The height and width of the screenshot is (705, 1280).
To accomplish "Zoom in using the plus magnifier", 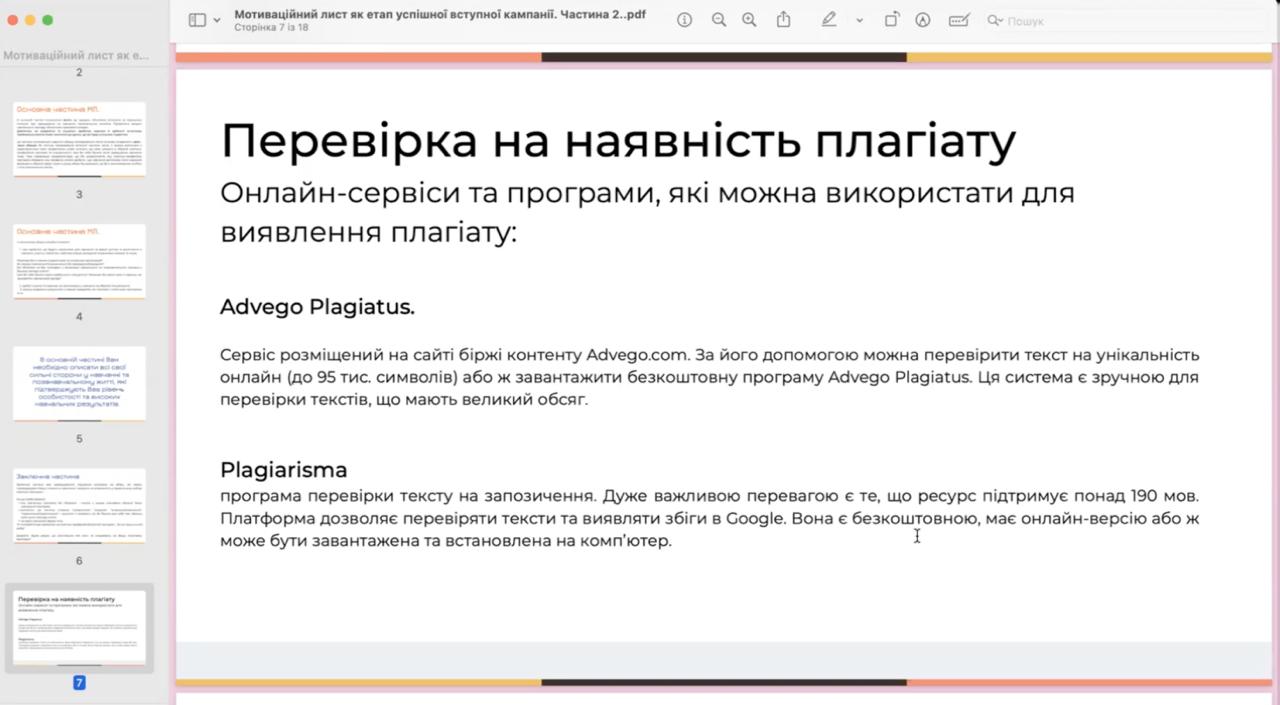I will [x=749, y=20].
